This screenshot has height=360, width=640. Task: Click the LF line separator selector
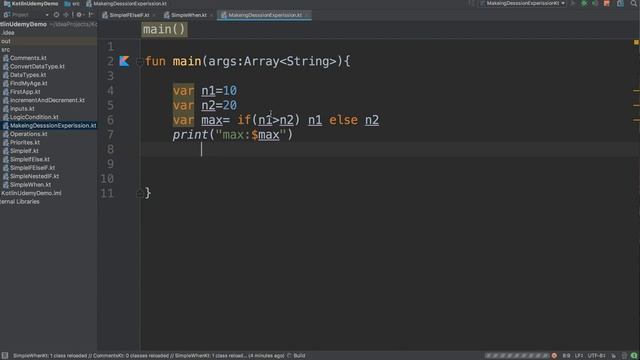click(x=579, y=356)
